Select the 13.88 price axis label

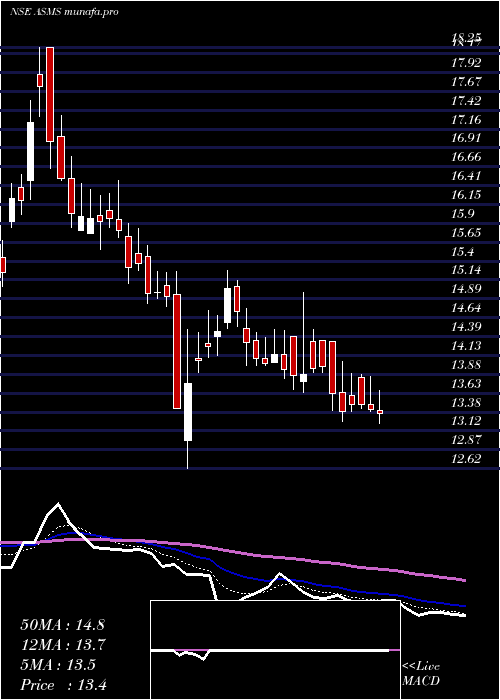(466, 365)
